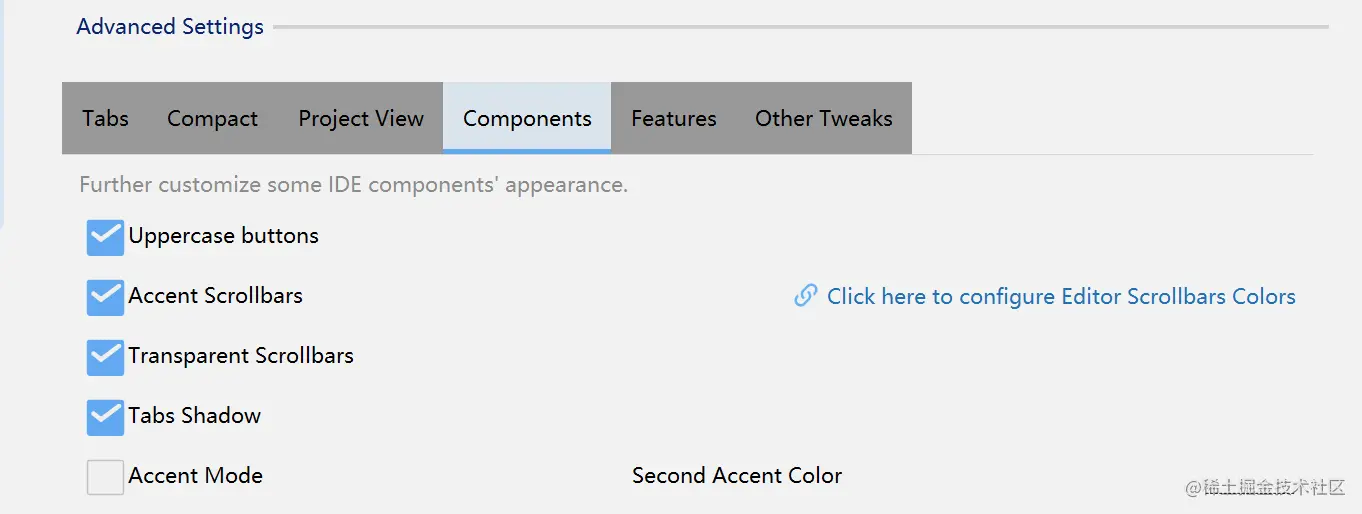This screenshot has width=1362, height=514.
Task: Uncheck the Uppercase buttons checkbox
Action: point(105,238)
